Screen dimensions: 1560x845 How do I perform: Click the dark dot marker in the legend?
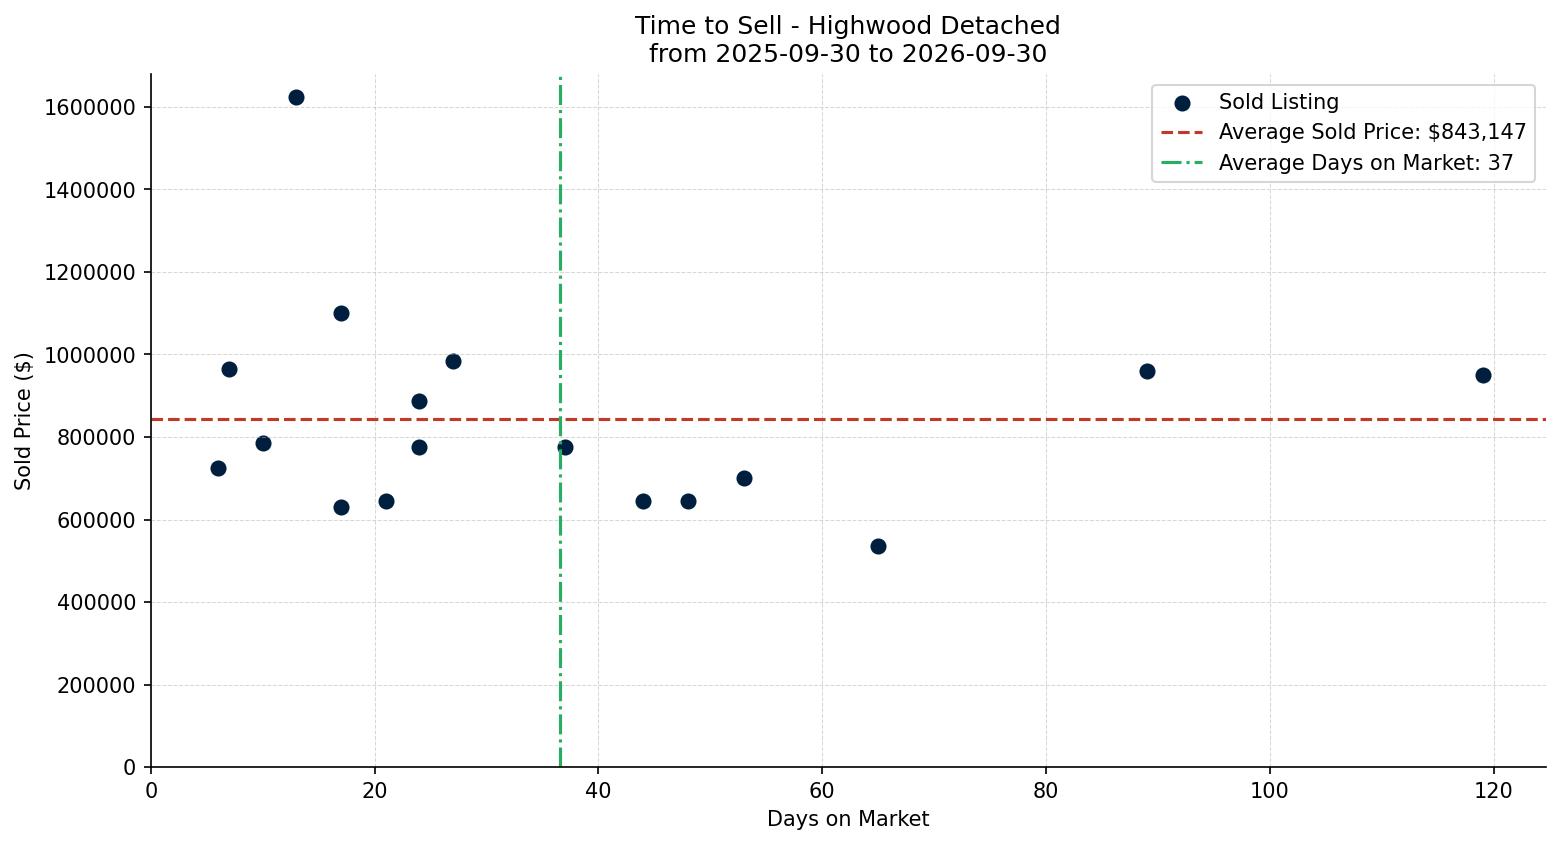1182,103
